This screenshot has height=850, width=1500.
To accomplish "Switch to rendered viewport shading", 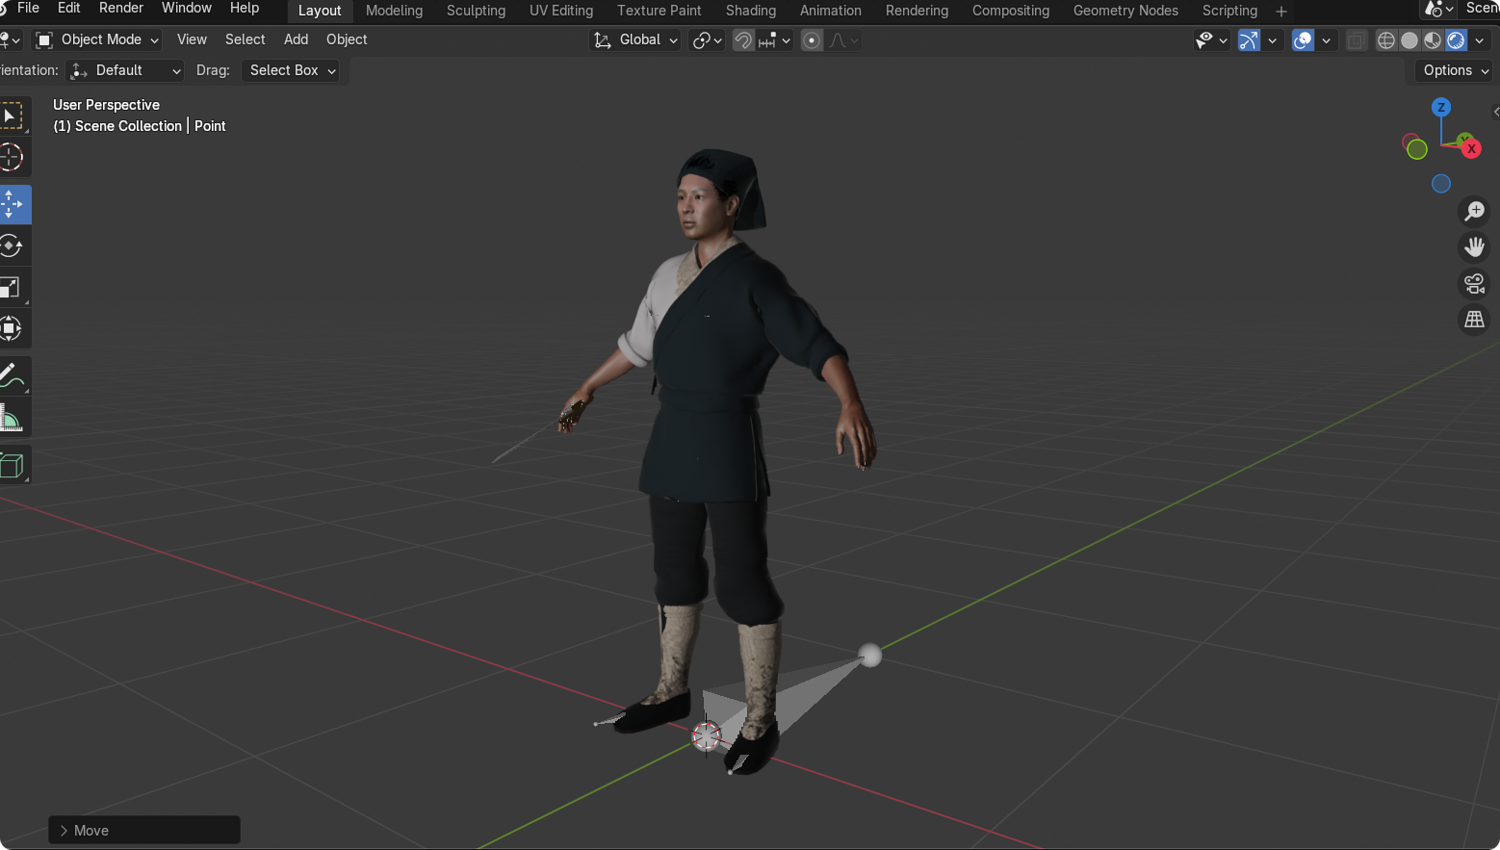I will click(1456, 40).
